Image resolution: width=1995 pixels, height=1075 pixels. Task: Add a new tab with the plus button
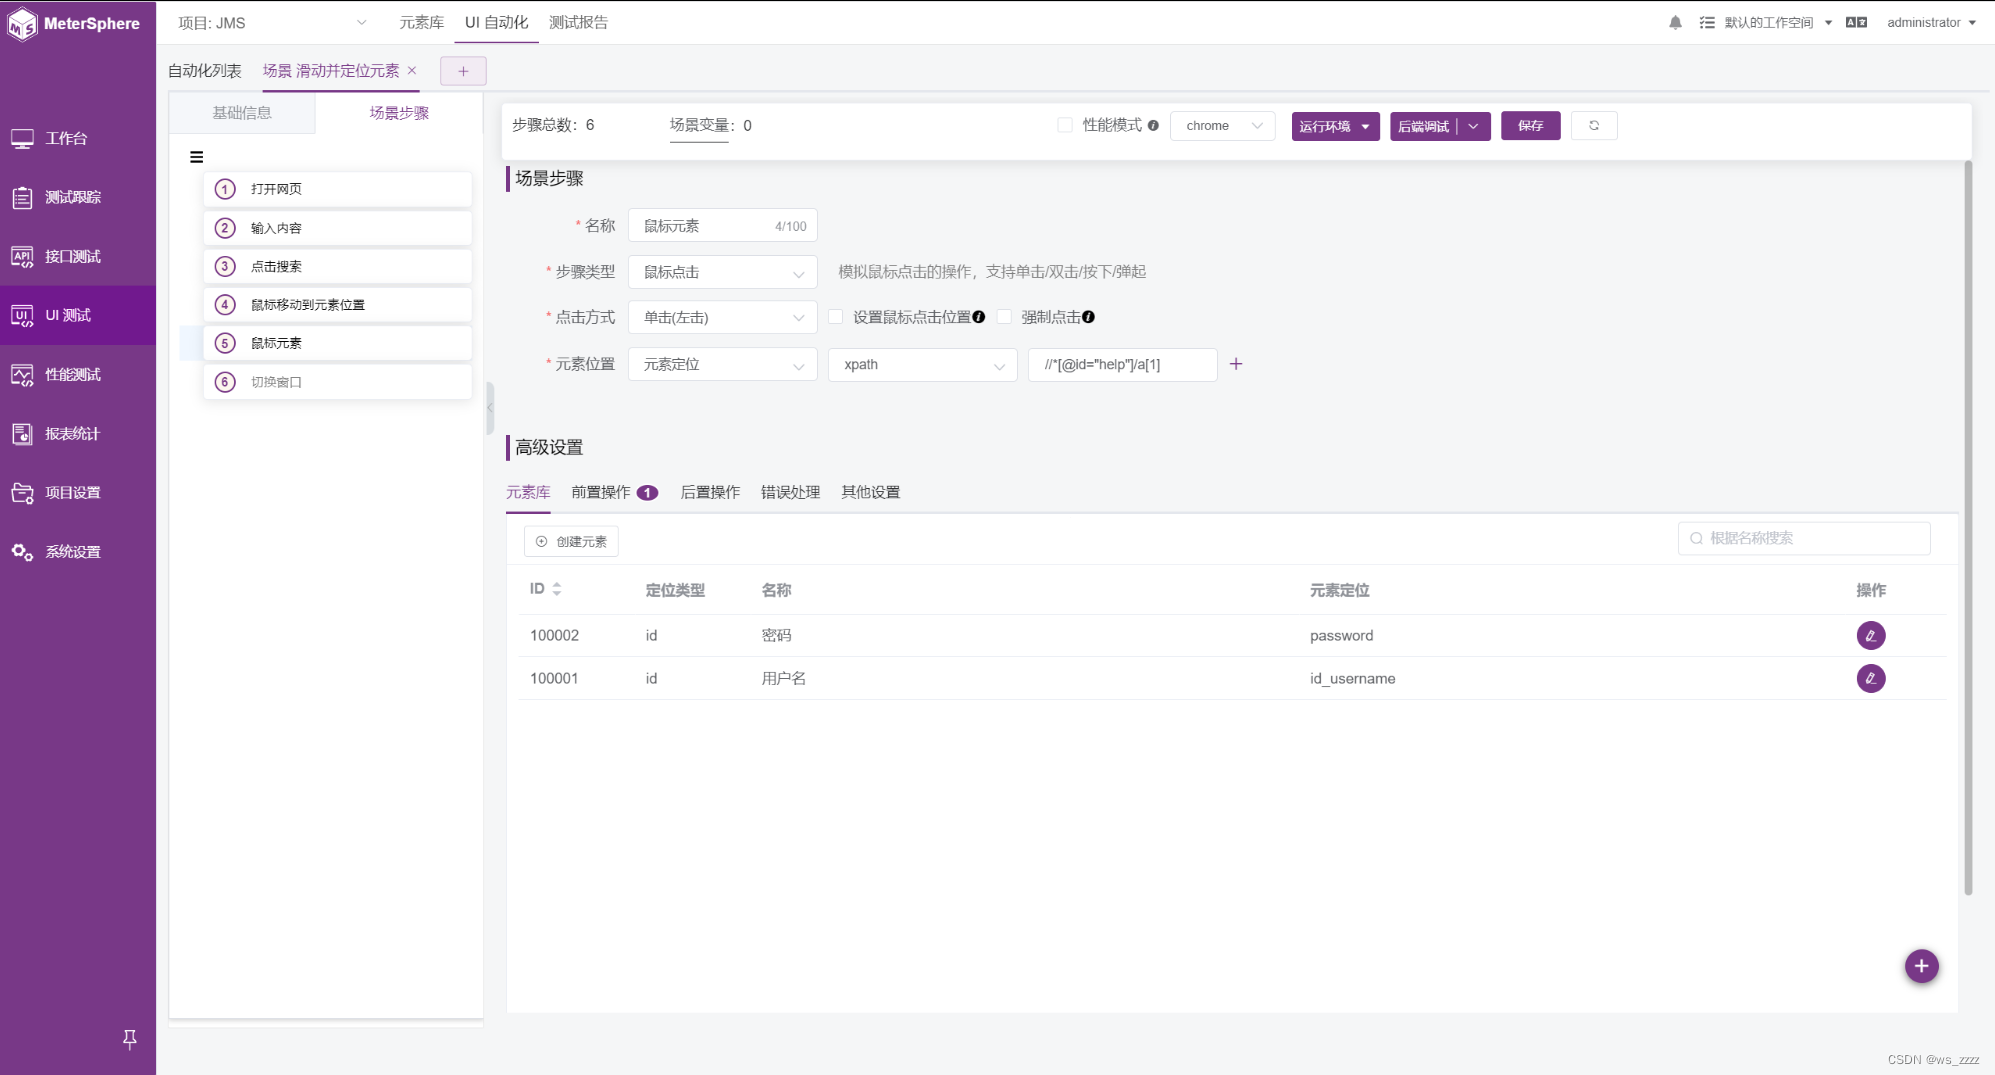463,71
